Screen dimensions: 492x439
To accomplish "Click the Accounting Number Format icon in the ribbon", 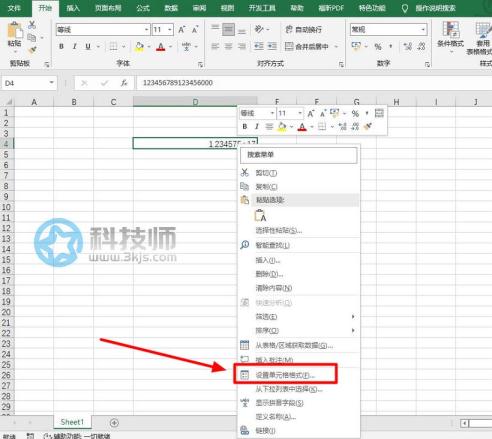I will point(356,46).
